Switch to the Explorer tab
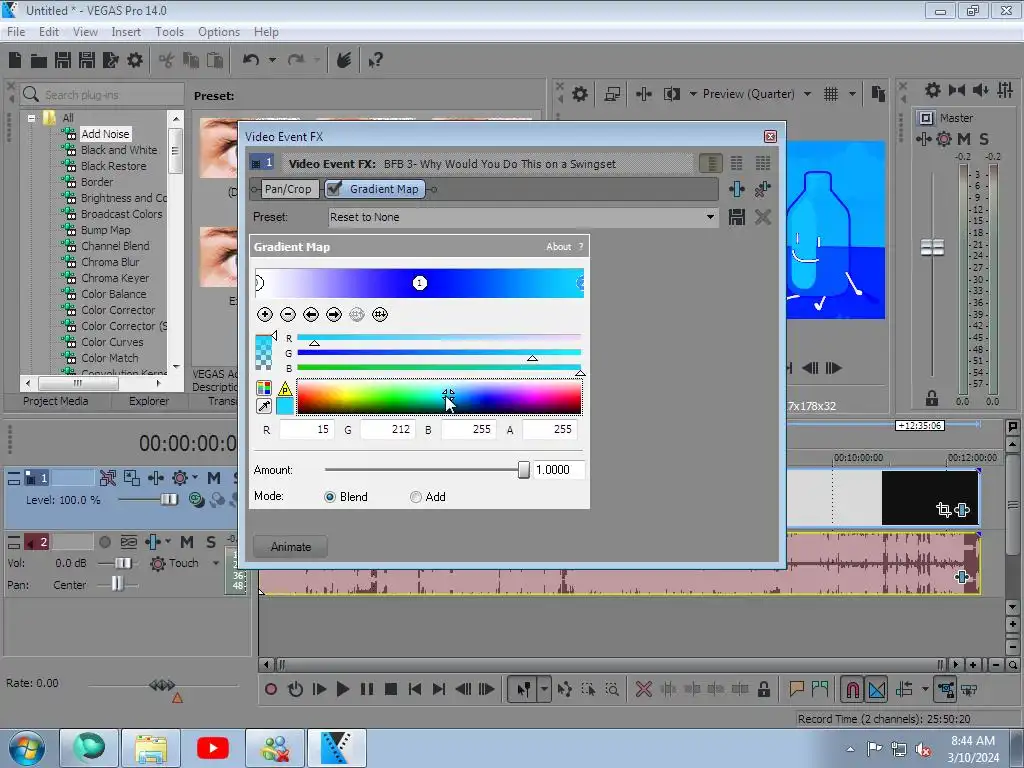Image resolution: width=1024 pixels, height=768 pixels. [149, 401]
